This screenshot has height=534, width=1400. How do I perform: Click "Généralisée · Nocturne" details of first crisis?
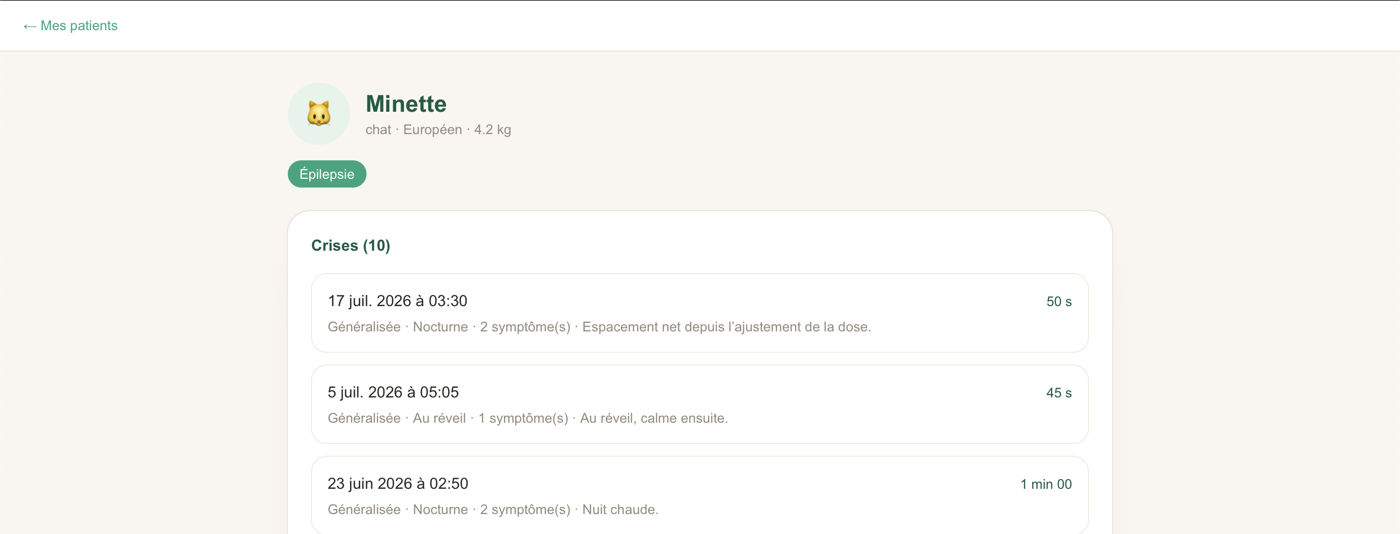(398, 327)
